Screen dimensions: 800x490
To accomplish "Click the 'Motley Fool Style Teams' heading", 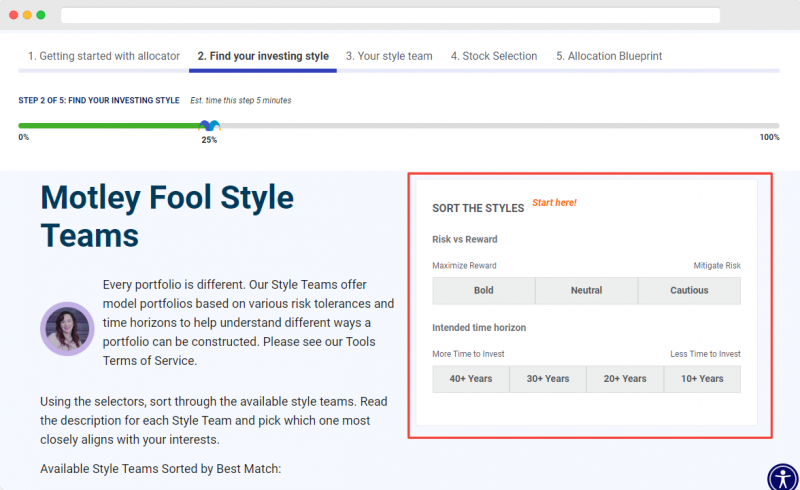I will pos(167,216).
